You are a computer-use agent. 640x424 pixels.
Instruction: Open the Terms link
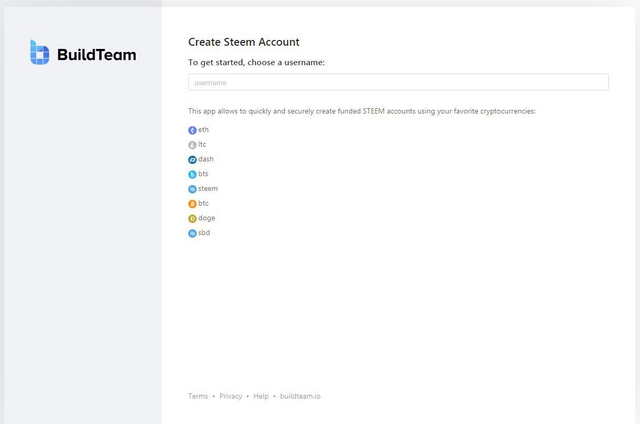pos(198,396)
